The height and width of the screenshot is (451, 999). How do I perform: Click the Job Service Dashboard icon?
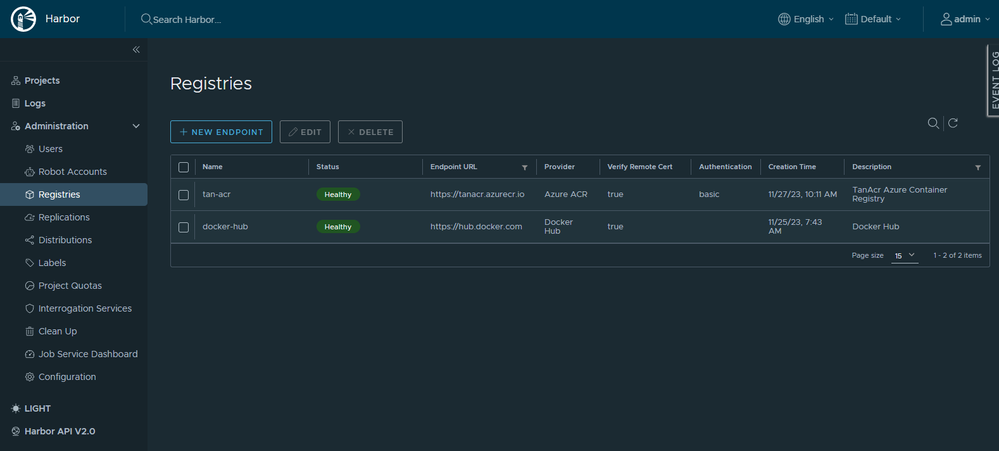[29, 354]
